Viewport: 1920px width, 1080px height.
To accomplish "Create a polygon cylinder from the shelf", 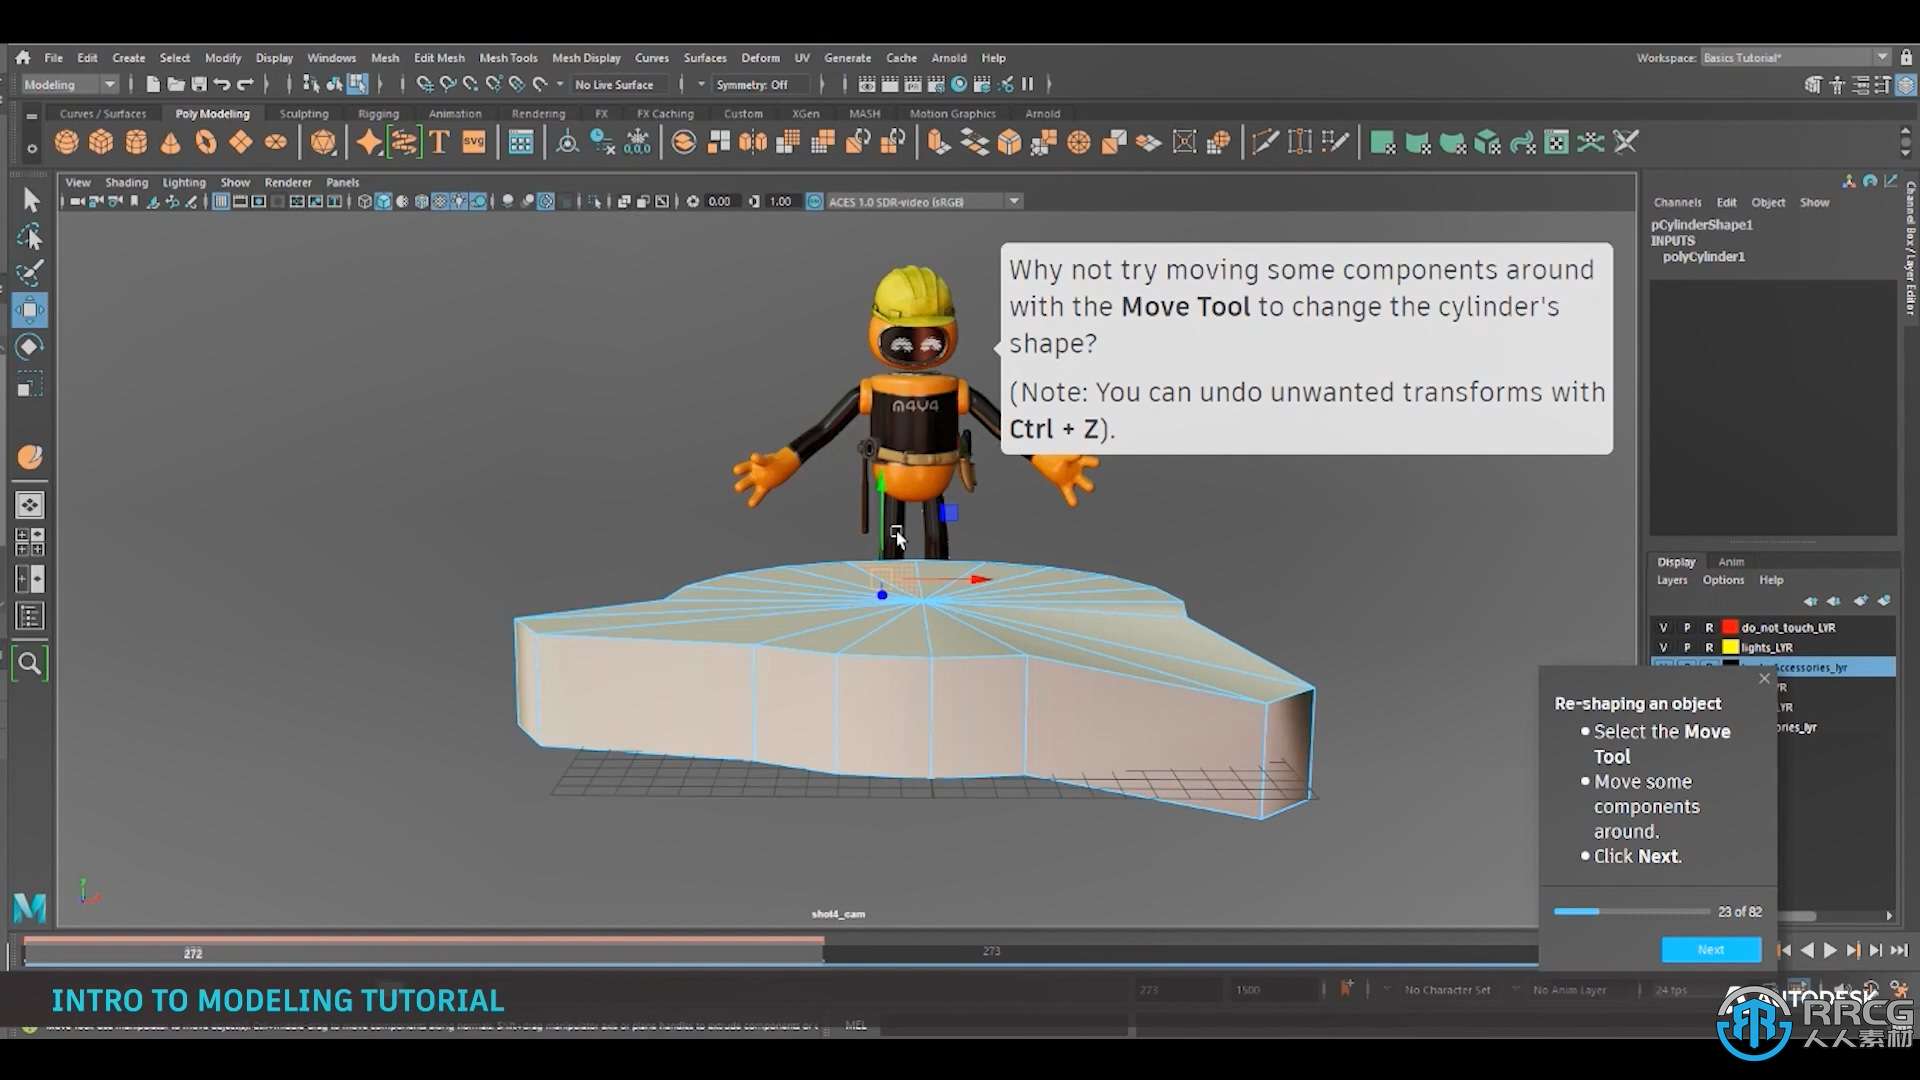I will coord(136,143).
